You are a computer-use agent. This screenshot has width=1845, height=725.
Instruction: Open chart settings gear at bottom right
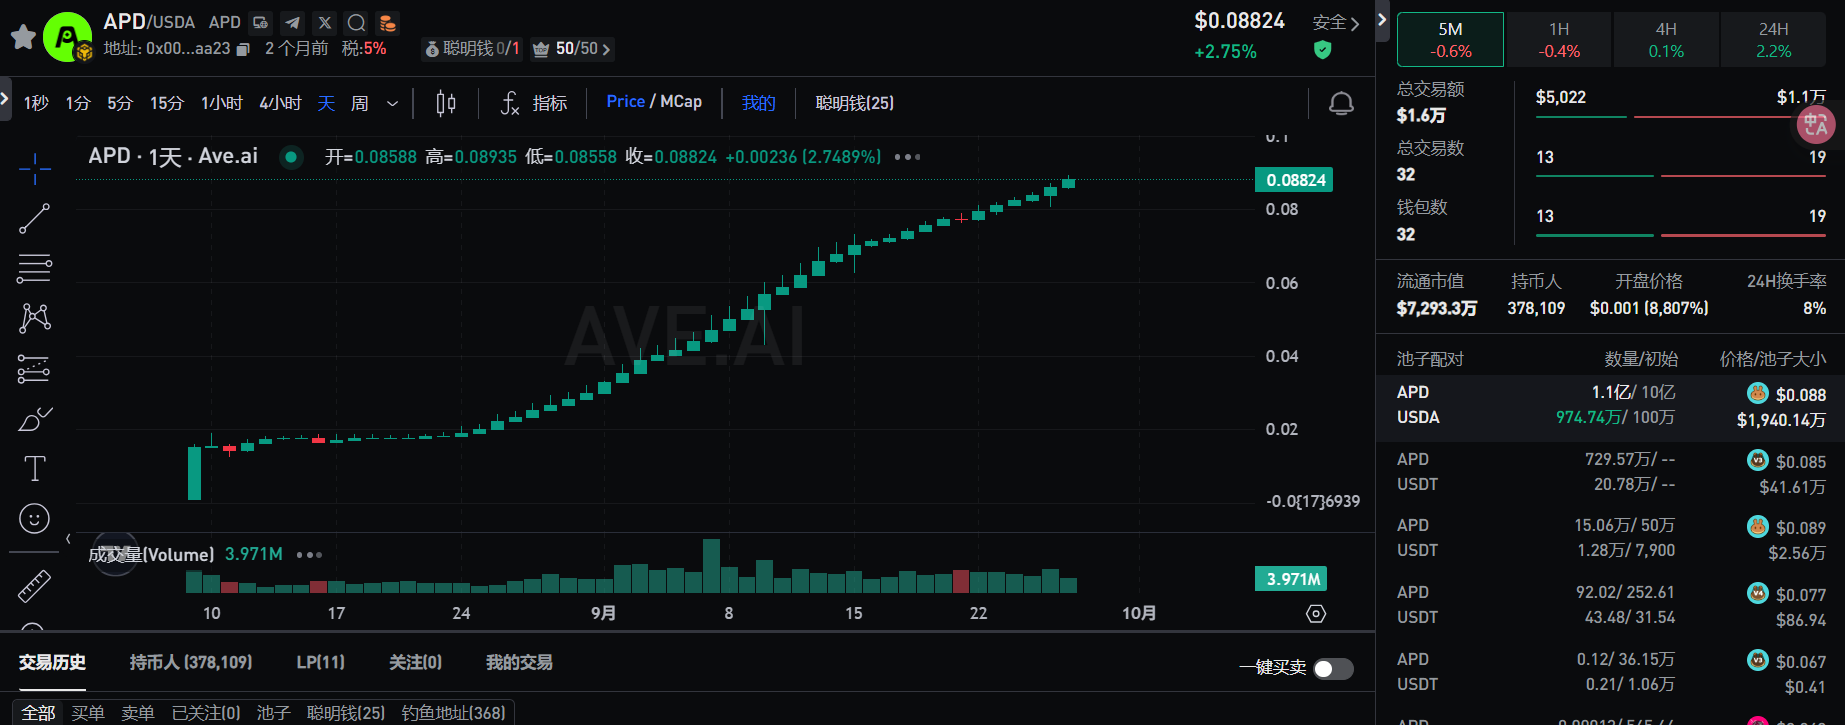coord(1316,614)
